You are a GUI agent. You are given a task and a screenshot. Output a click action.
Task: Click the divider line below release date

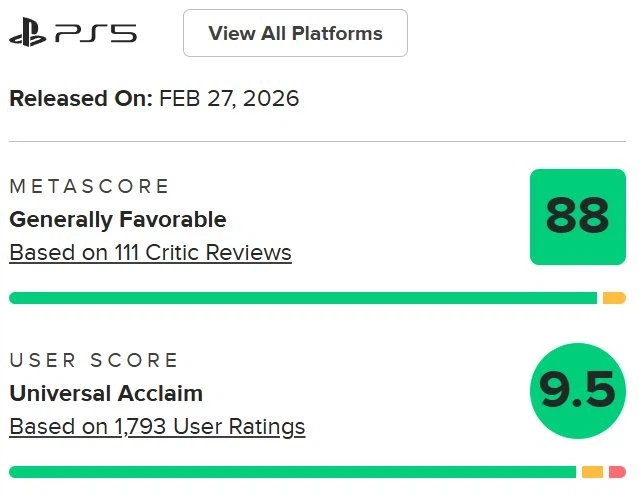coord(318,141)
